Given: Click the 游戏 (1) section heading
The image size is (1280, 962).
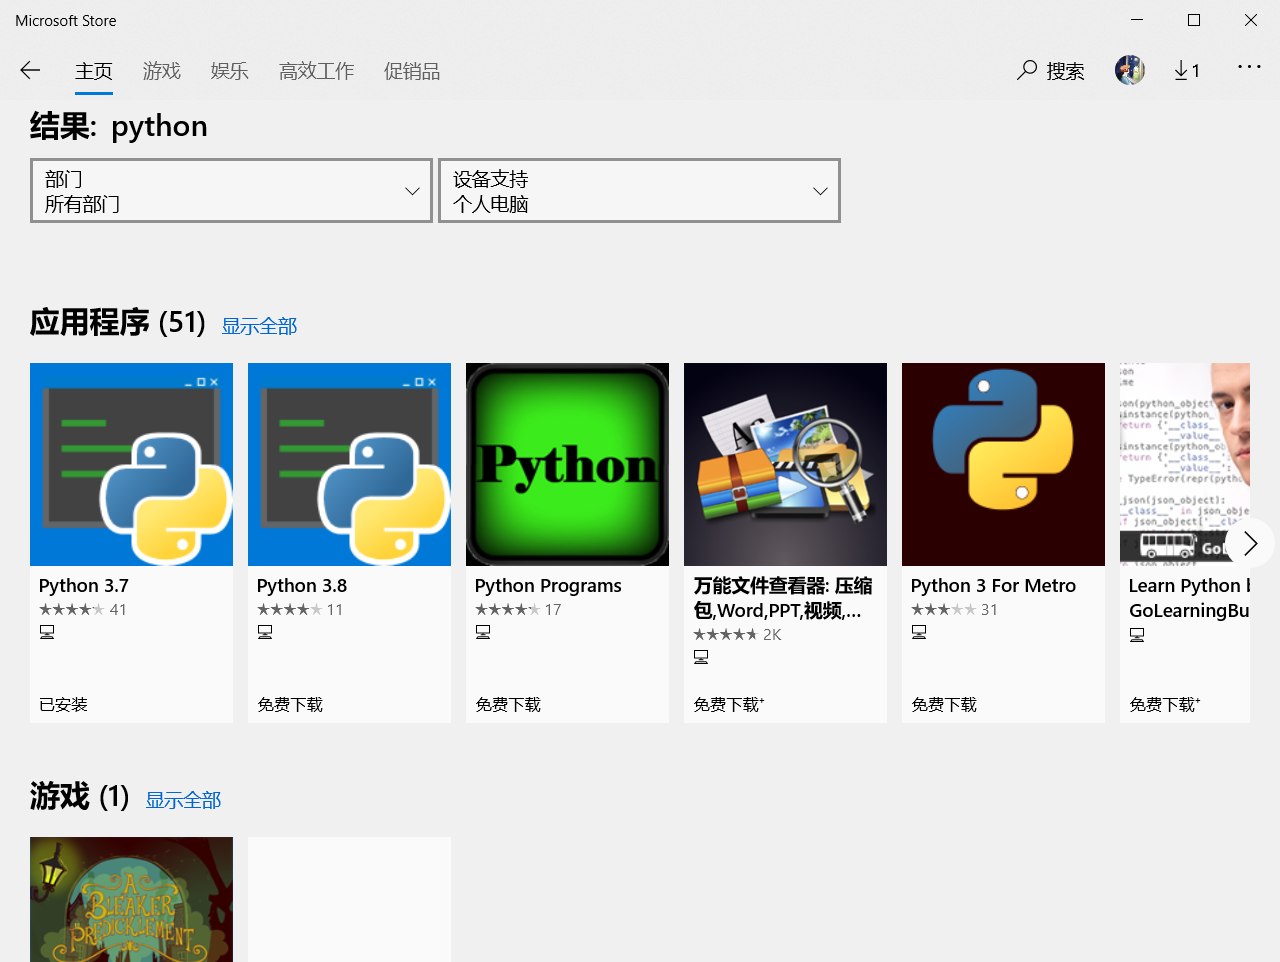Looking at the screenshot, I should click(x=80, y=796).
